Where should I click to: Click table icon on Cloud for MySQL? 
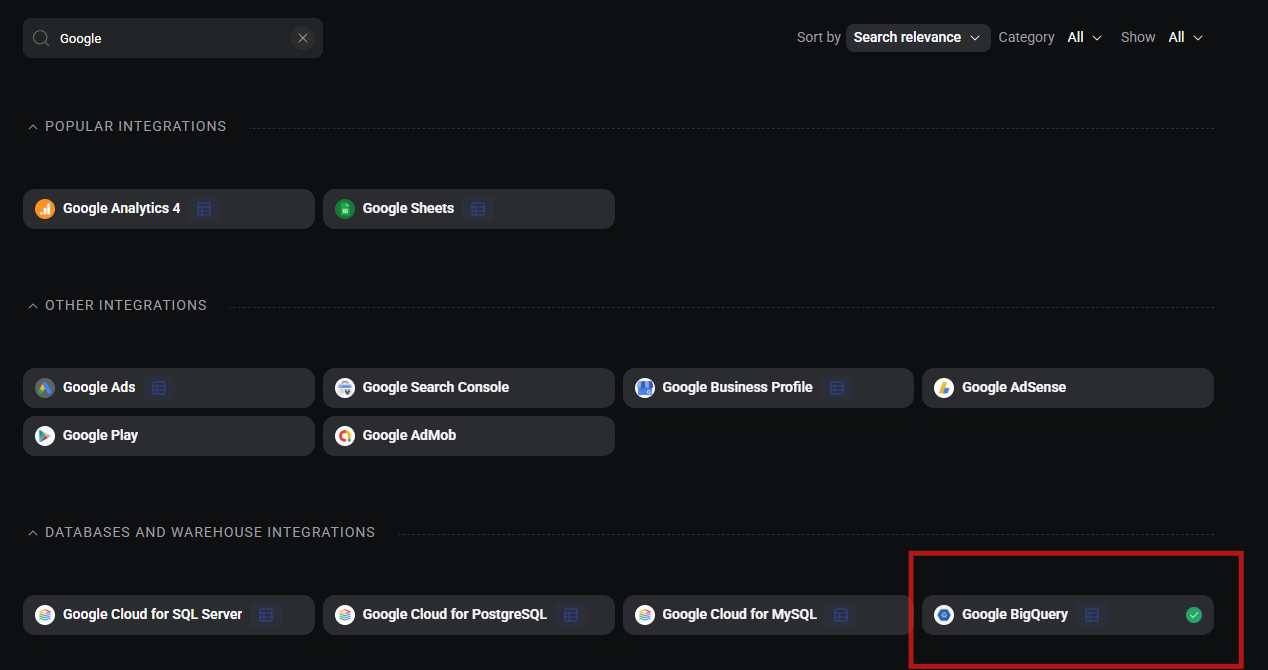point(841,615)
